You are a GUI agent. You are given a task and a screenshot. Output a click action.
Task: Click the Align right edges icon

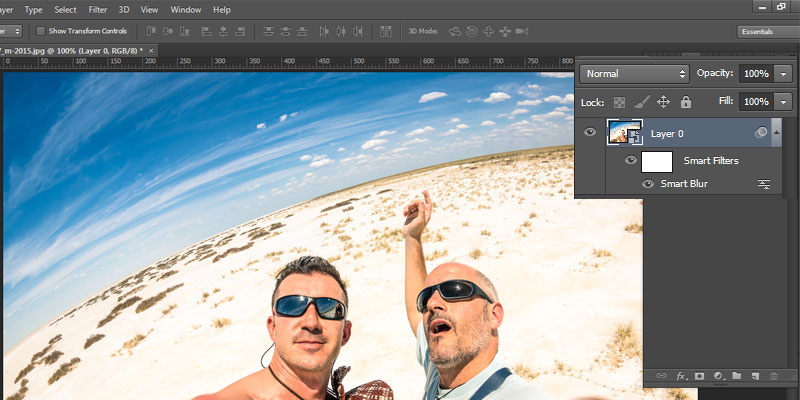pos(239,31)
